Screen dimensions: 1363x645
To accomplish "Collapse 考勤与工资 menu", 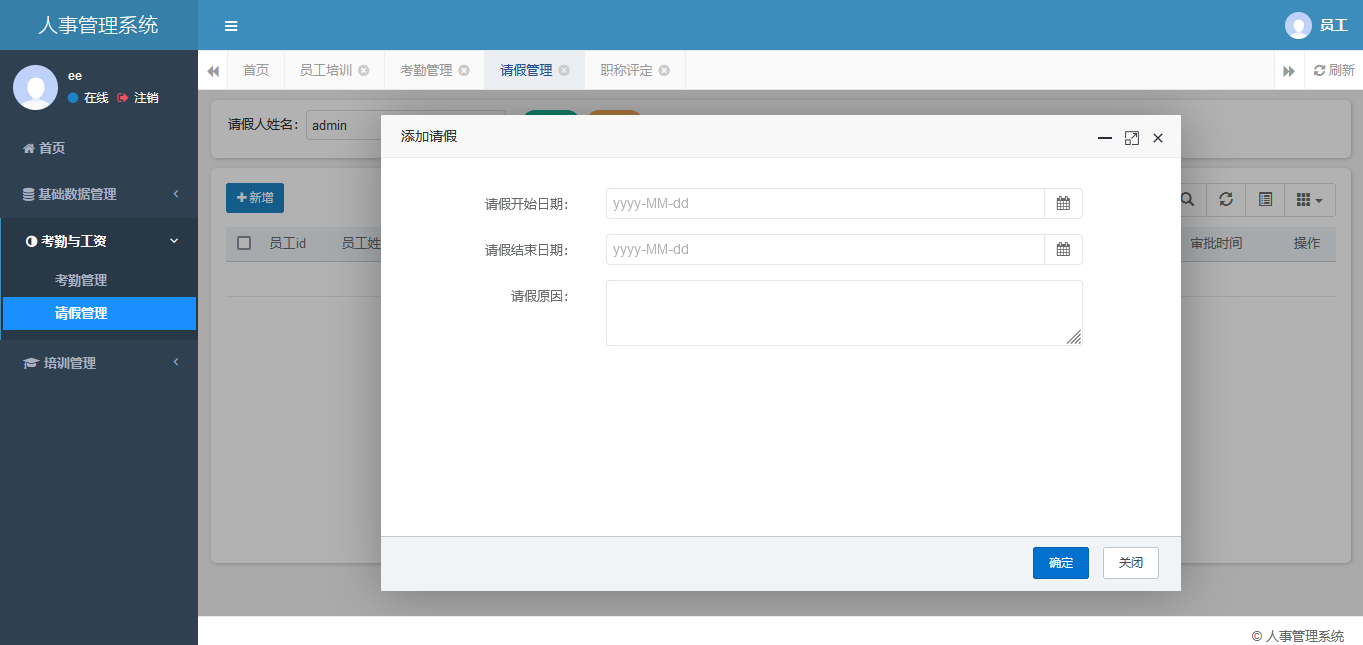I will (98, 241).
